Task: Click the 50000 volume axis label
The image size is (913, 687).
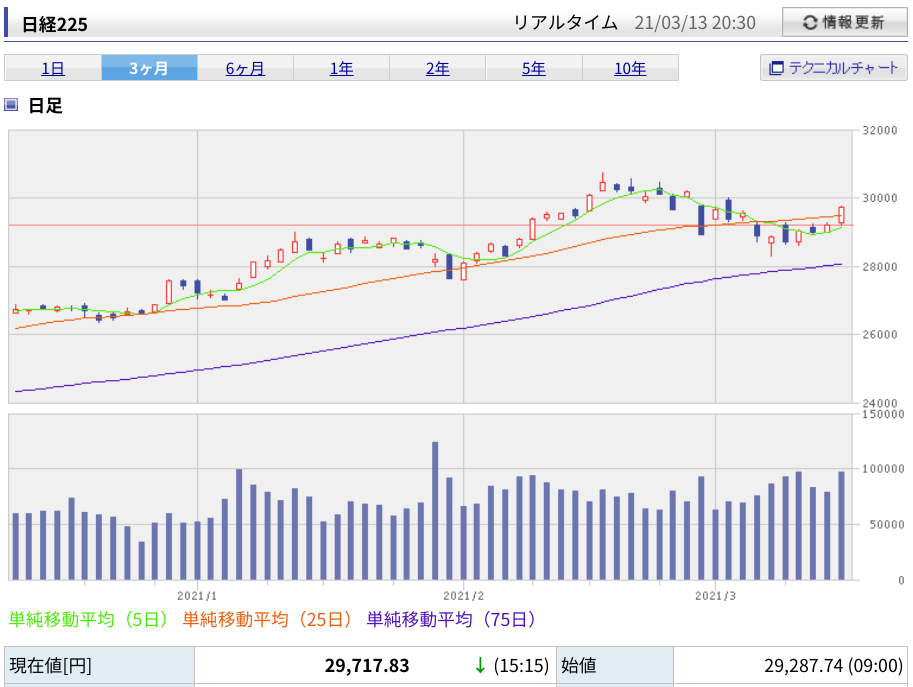Action: point(887,525)
